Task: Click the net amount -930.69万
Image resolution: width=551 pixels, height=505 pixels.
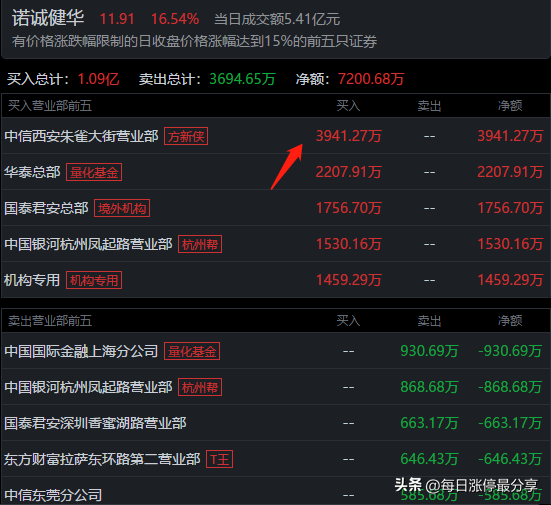Action: coord(510,351)
